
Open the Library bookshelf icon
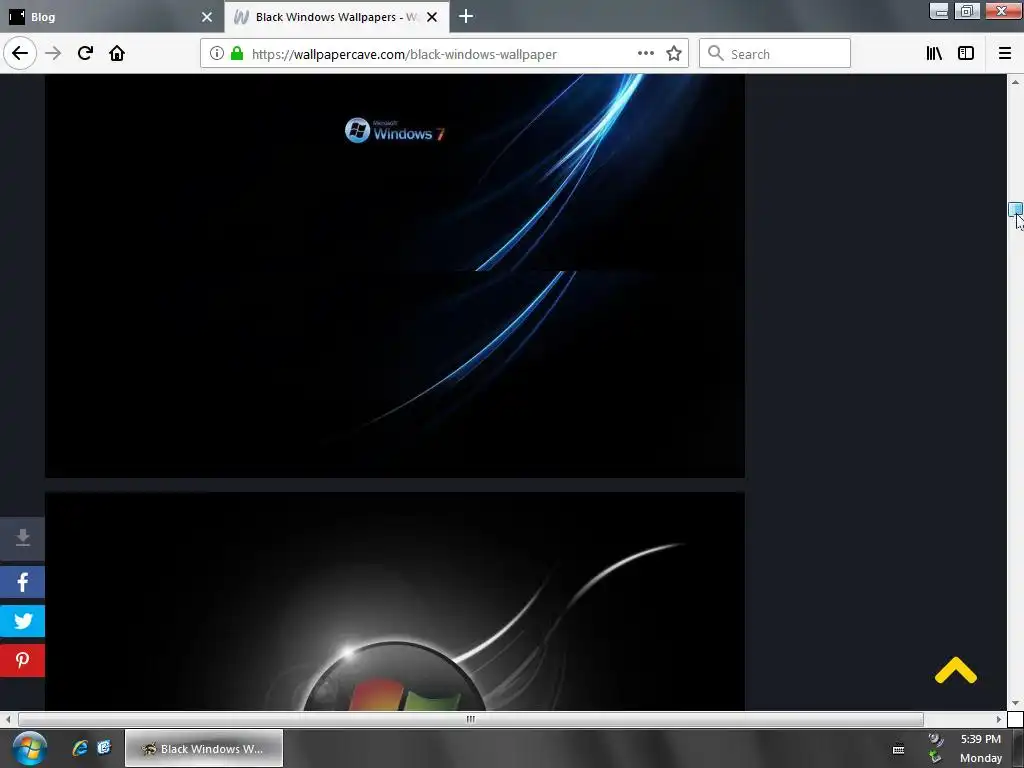934,54
